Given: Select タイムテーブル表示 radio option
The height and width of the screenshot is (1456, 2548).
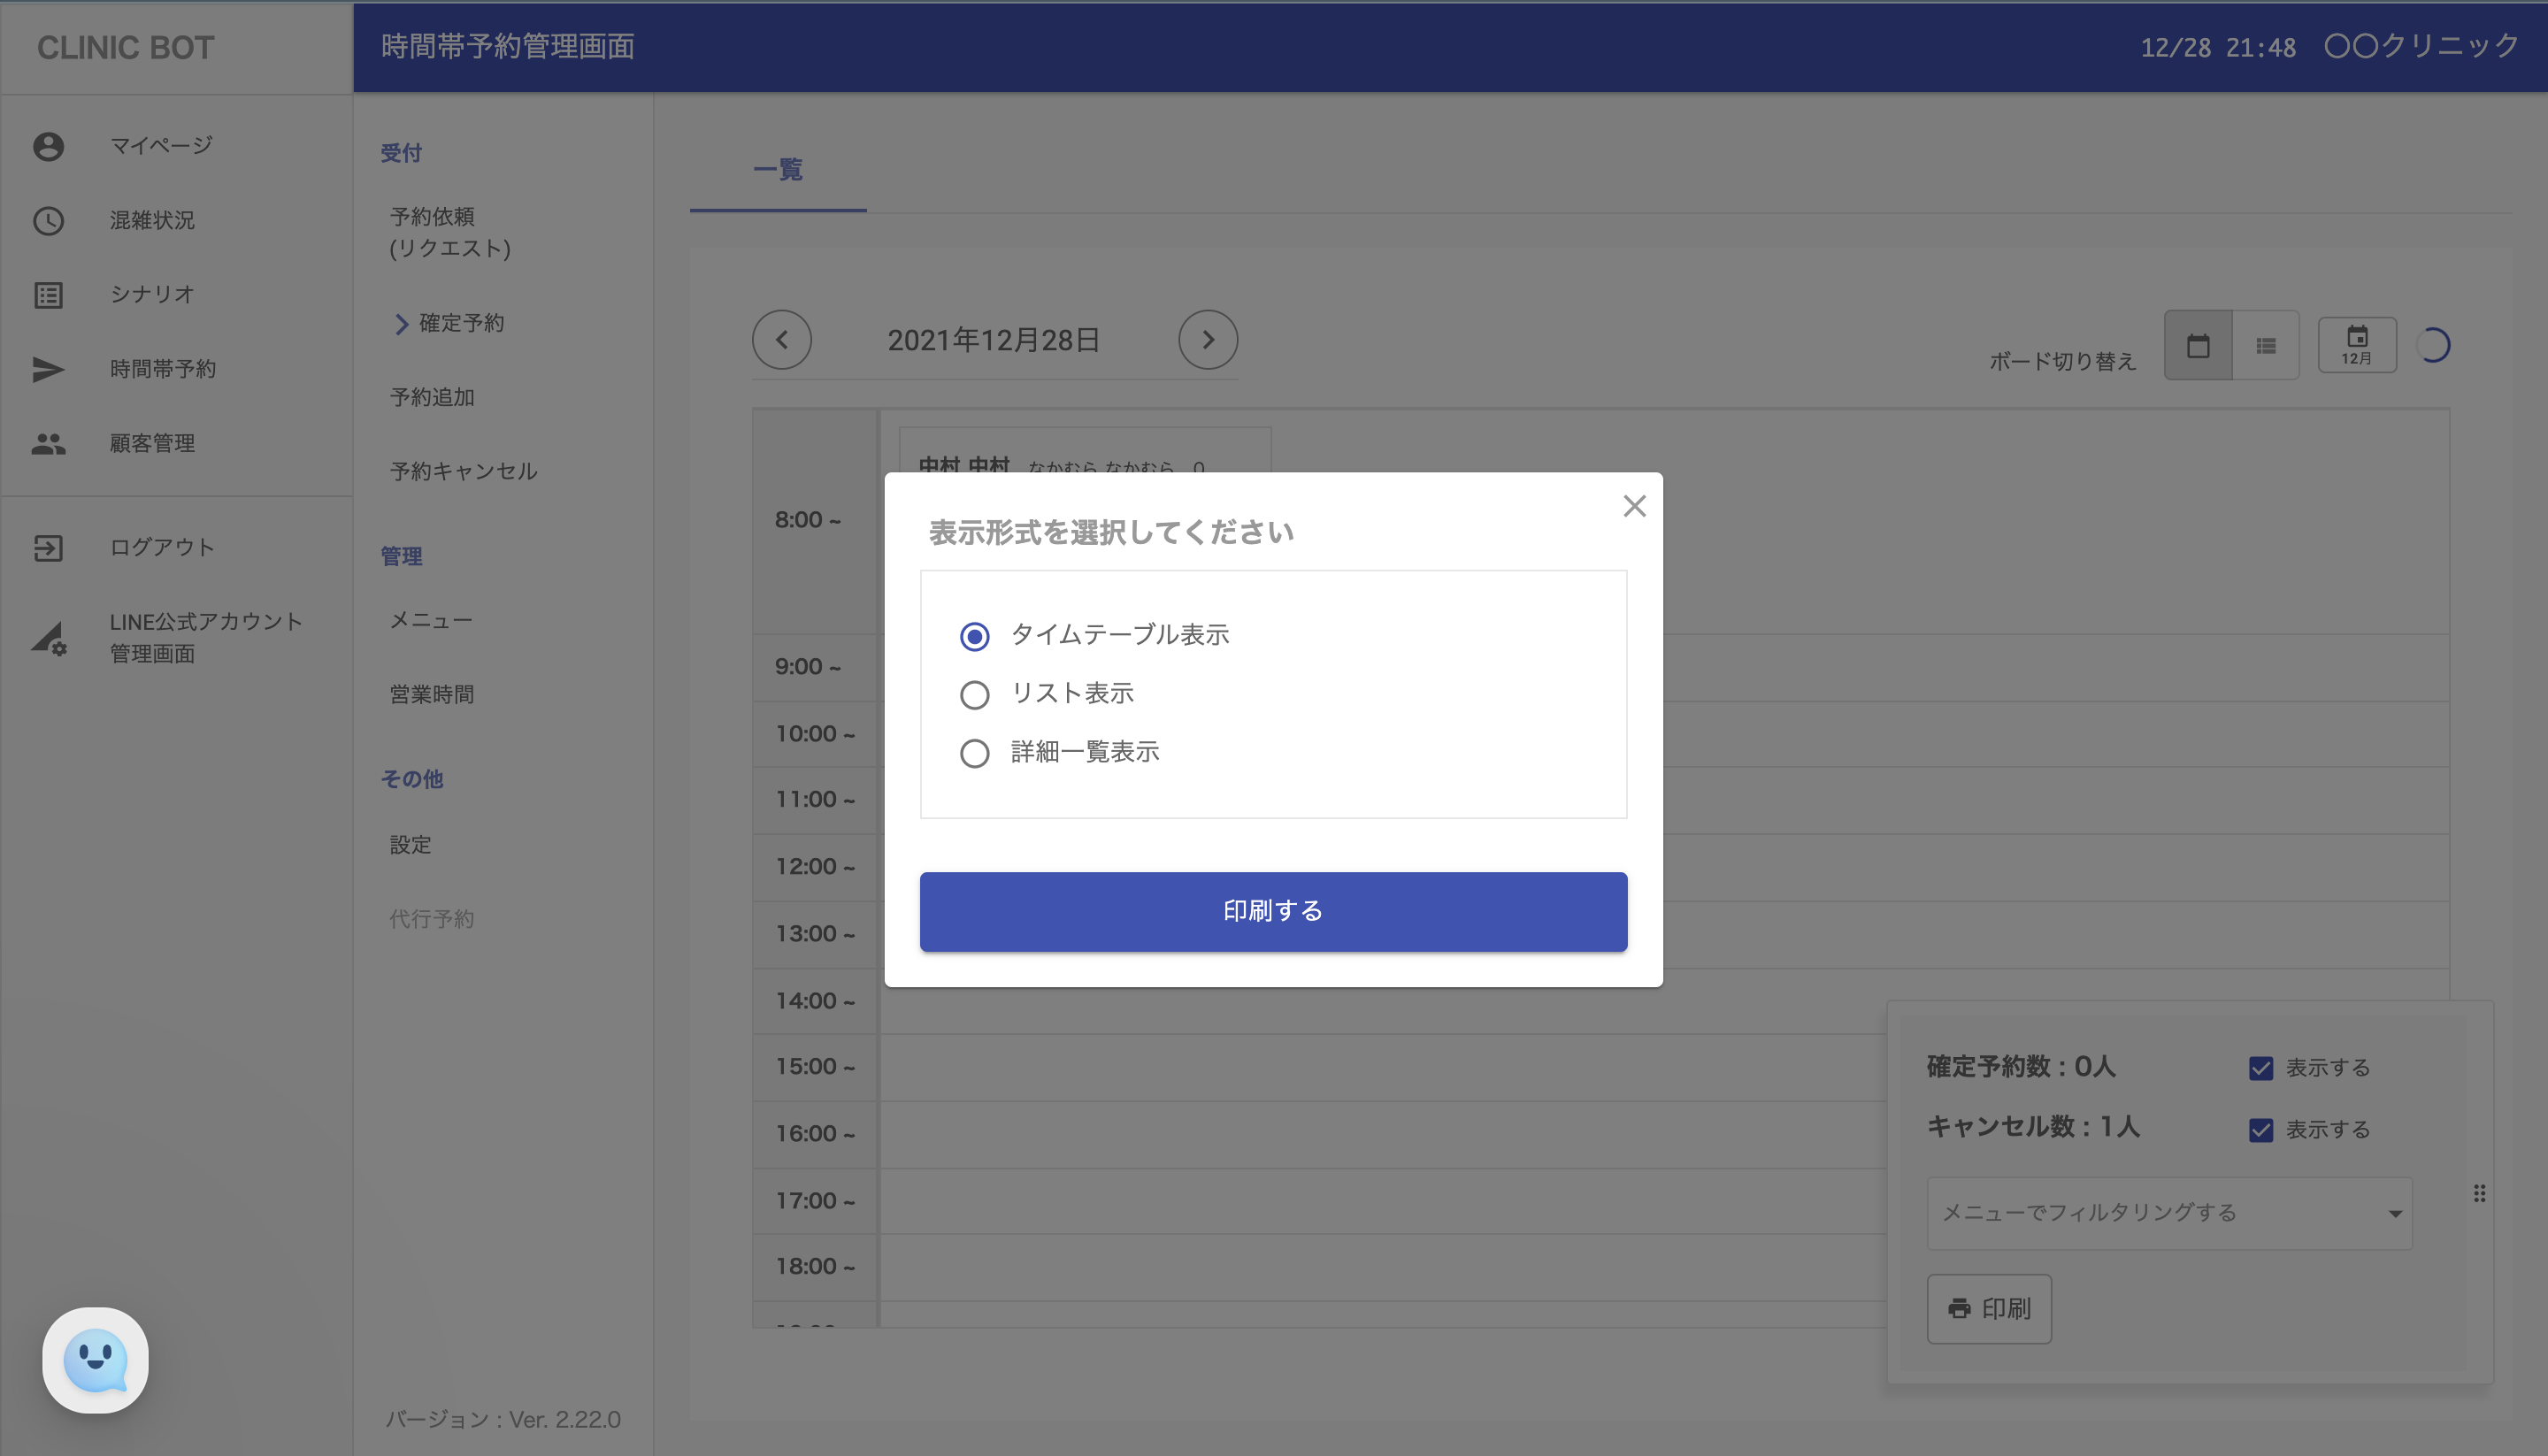Looking at the screenshot, I should coord(974,636).
